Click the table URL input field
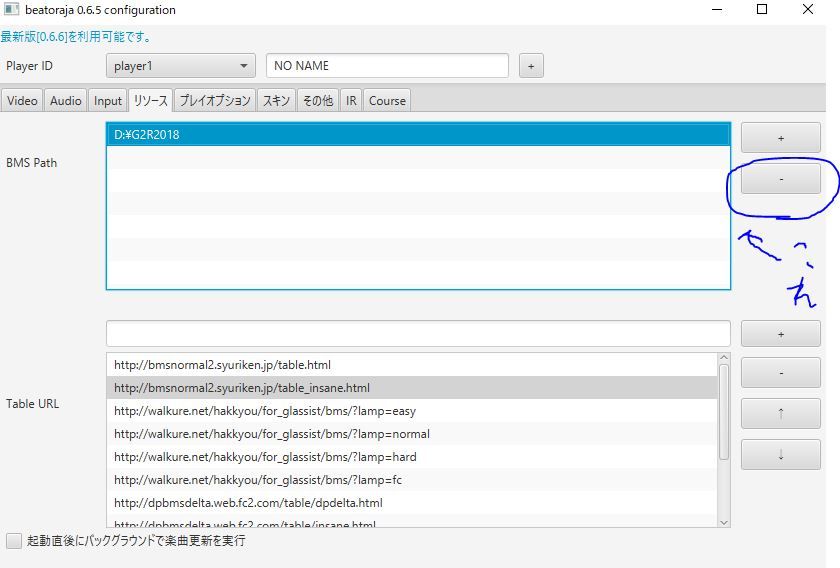The height and width of the screenshot is (568, 840). (x=418, y=333)
